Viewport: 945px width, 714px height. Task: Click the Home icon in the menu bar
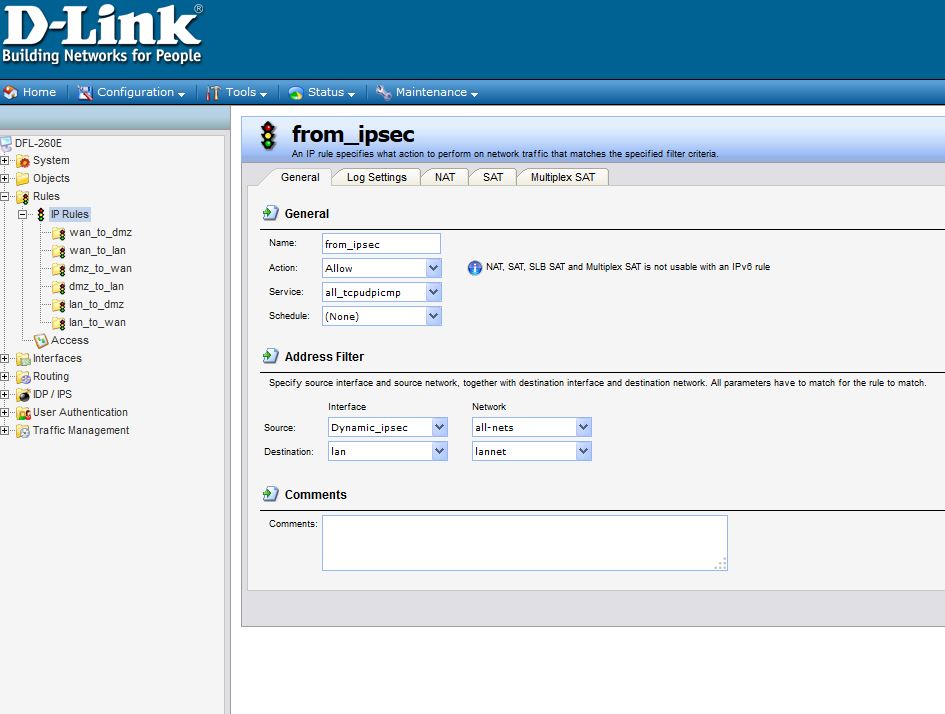(x=11, y=92)
